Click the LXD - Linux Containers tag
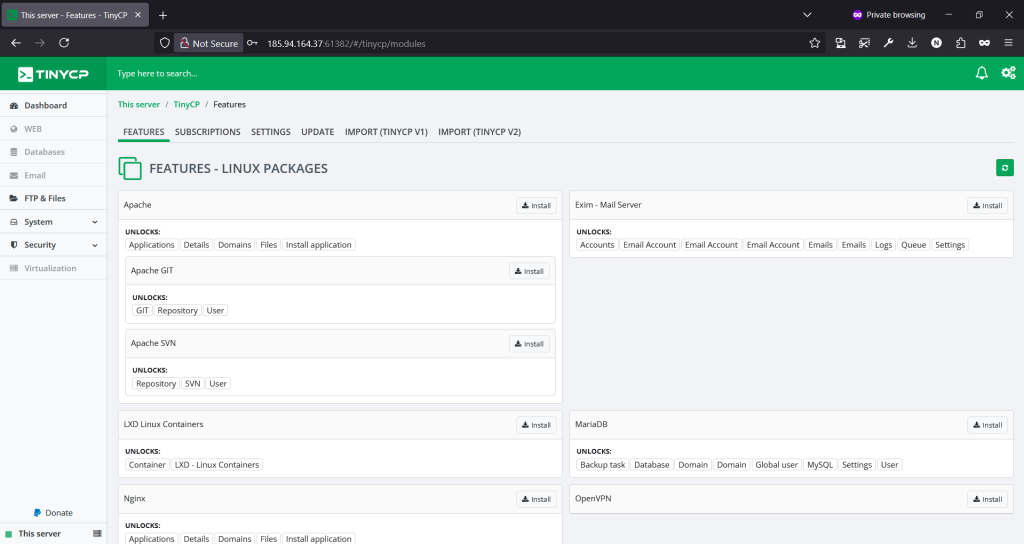This screenshot has height=544, width=1024. [x=217, y=465]
